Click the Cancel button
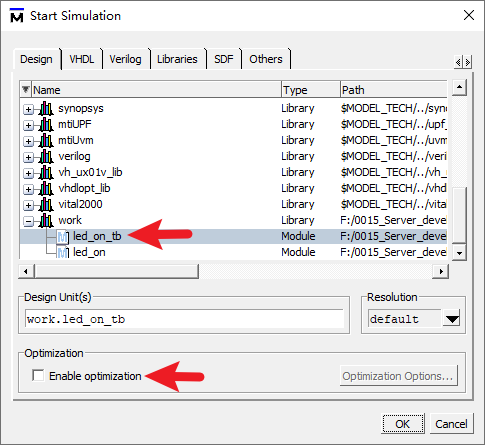The width and height of the screenshot is (485, 445). point(451,424)
